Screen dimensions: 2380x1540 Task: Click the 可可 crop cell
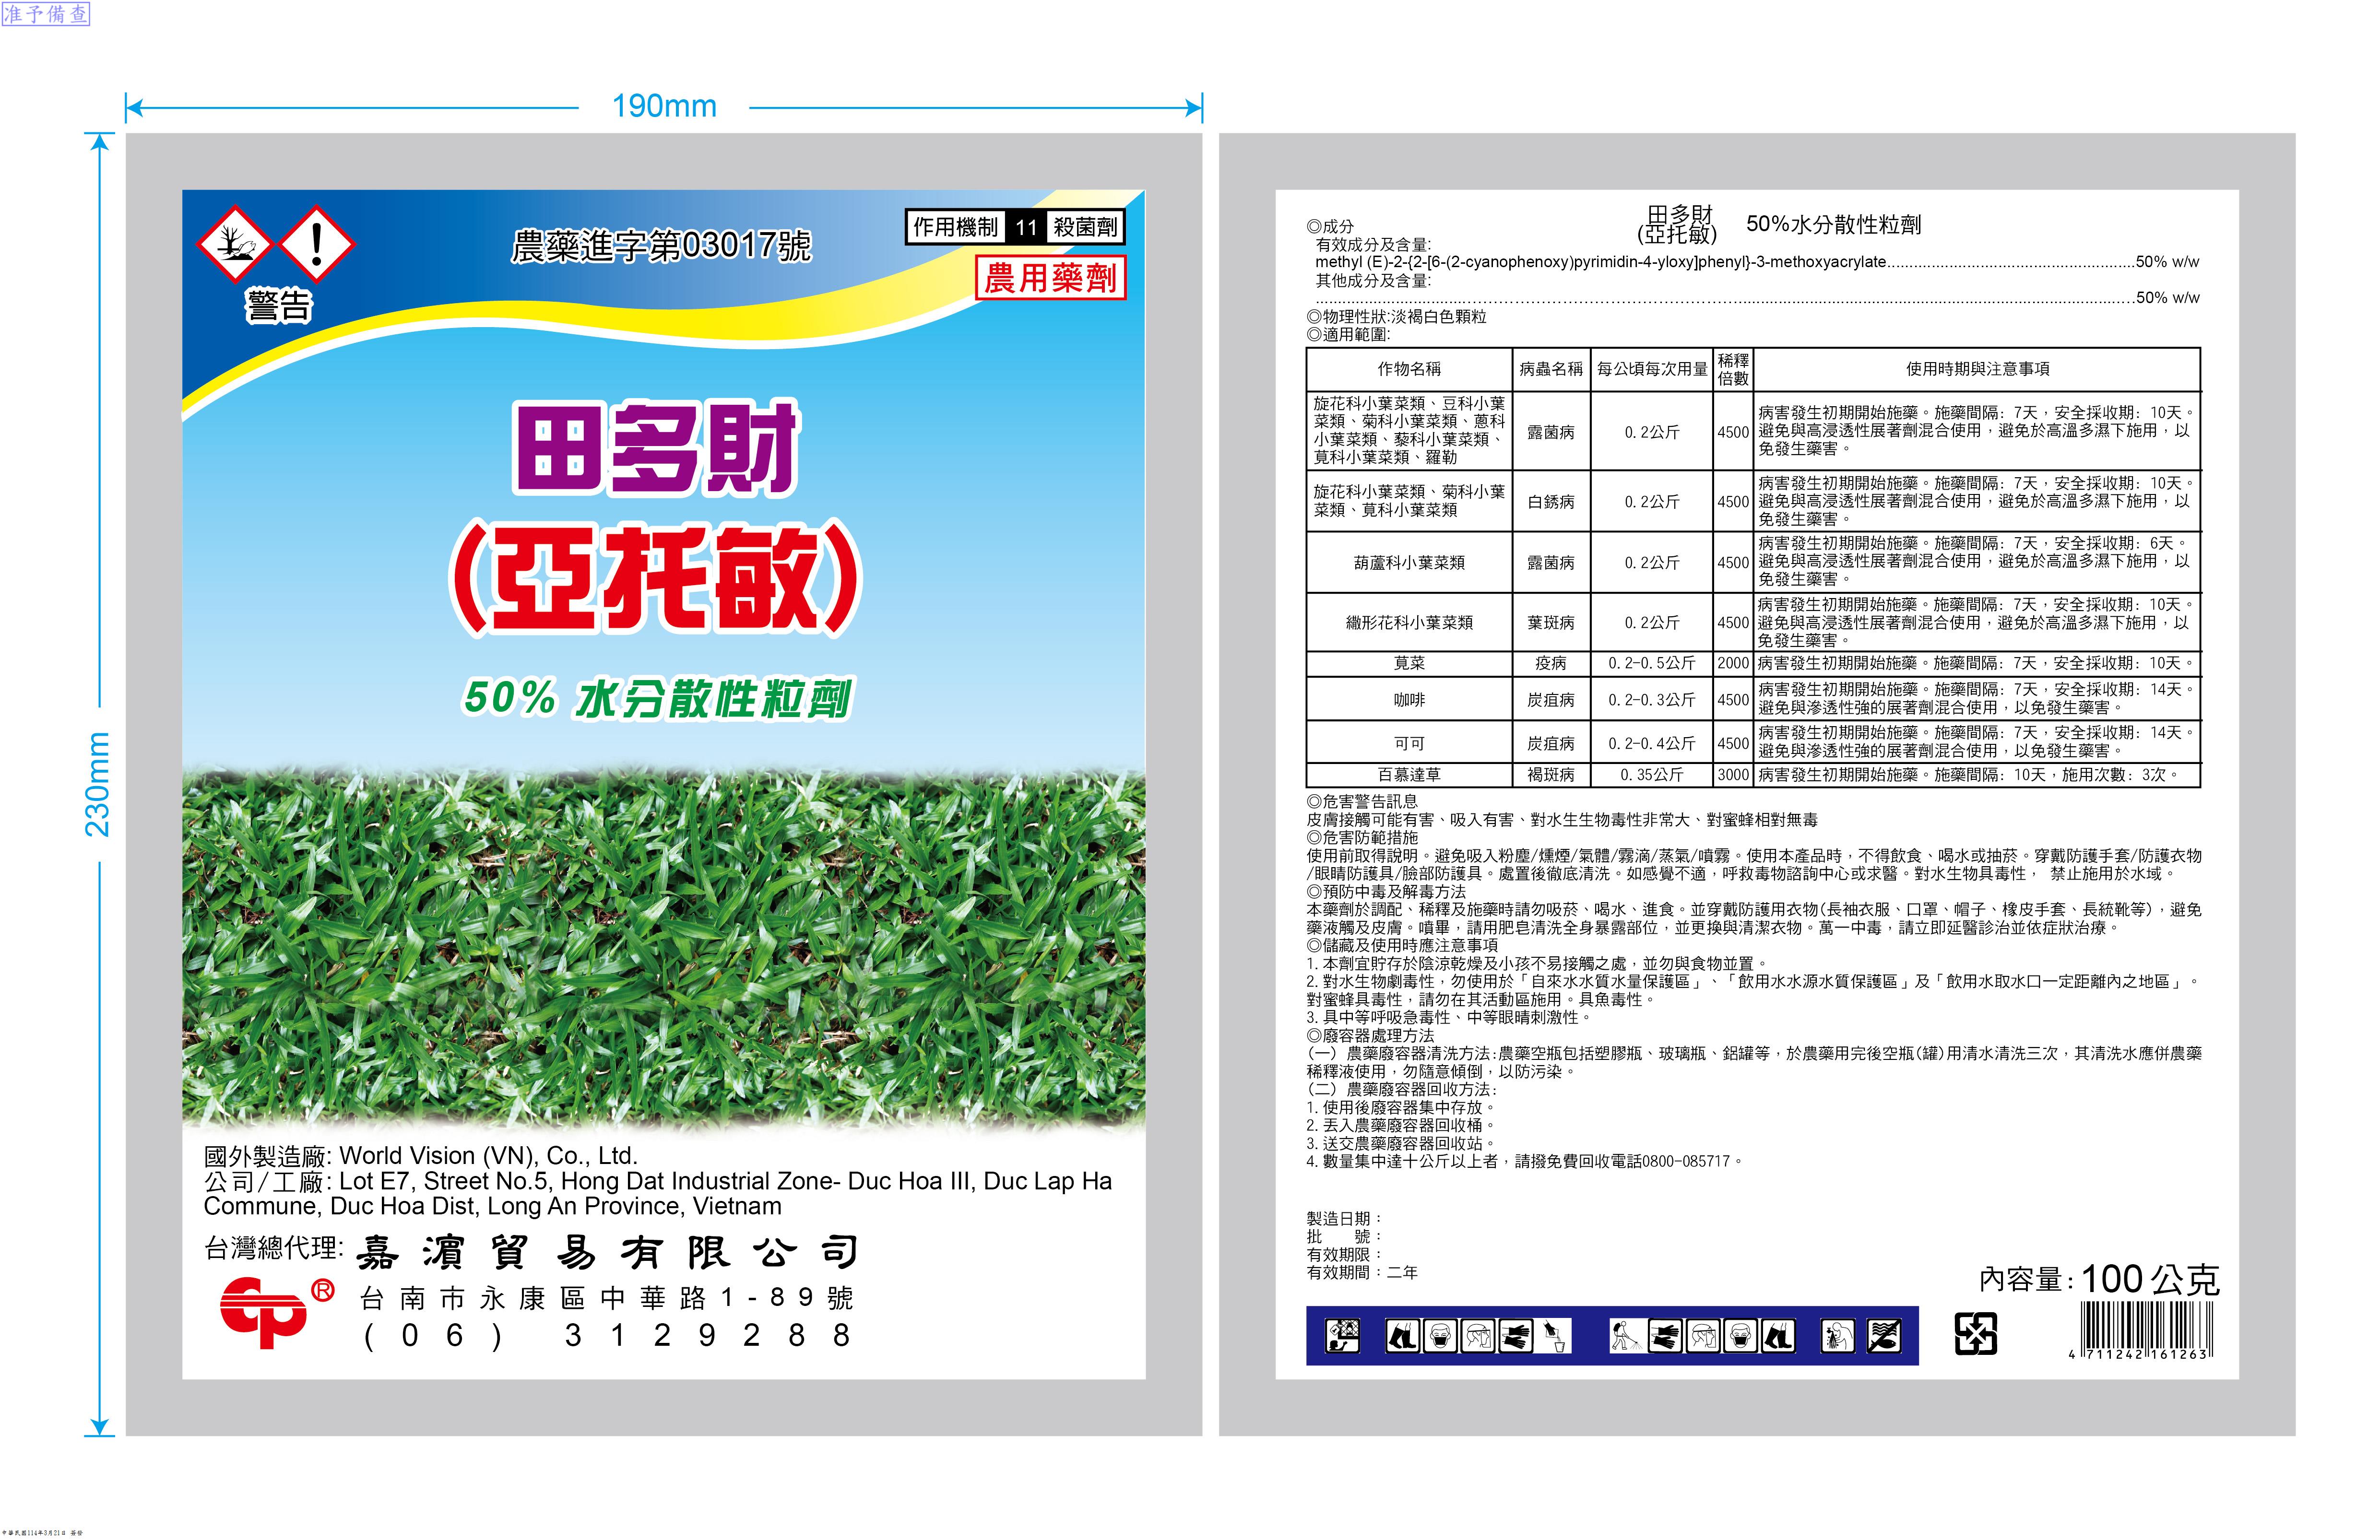tap(1409, 743)
